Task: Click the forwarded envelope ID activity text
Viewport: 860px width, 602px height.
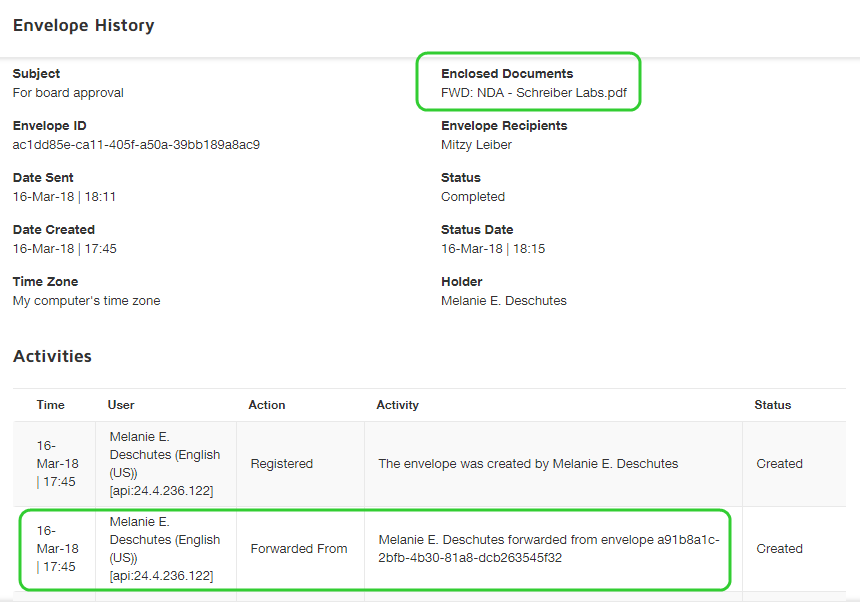Action: [548, 549]
